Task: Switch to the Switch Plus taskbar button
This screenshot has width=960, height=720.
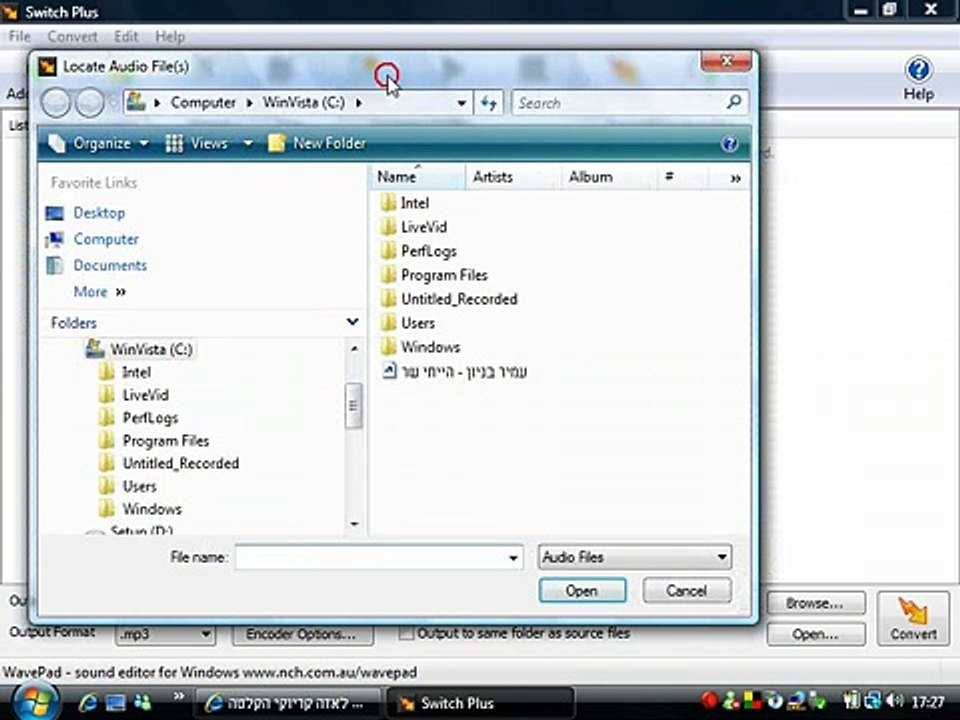Action: click(481, 702)
